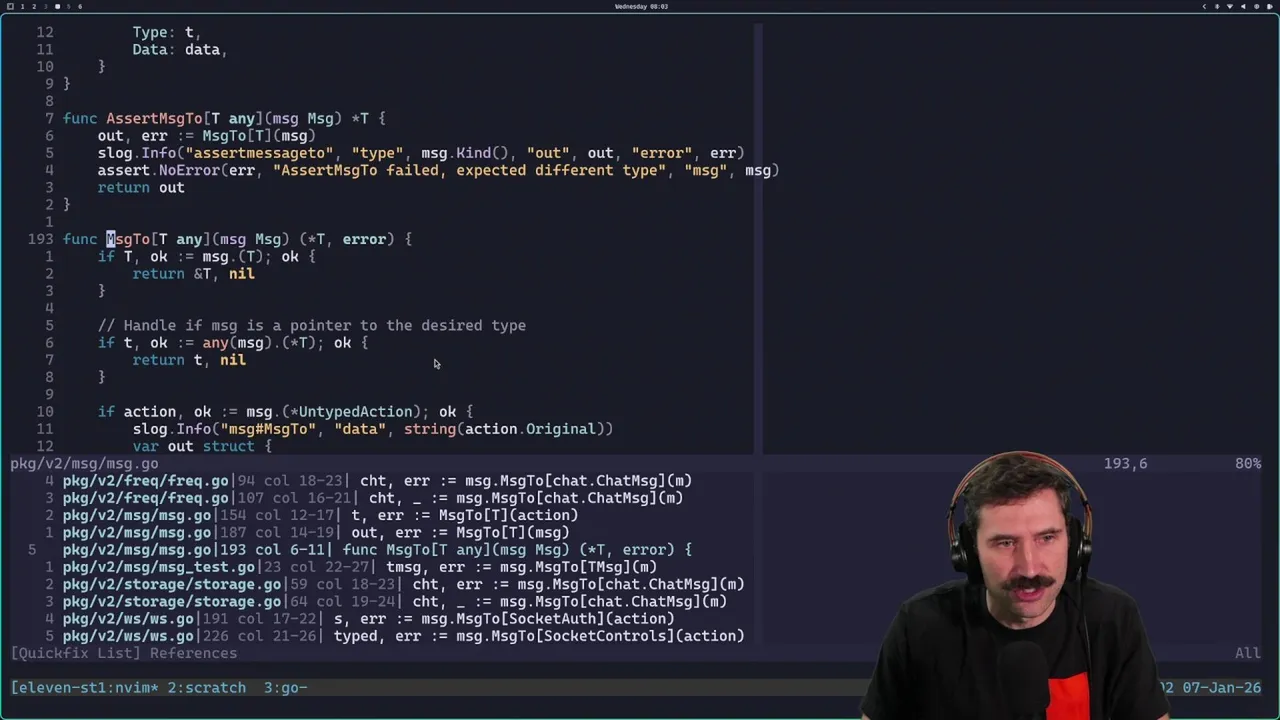Click the volume speaker tray icon
Screen dimensions: 1280x720
[1243, 6]
